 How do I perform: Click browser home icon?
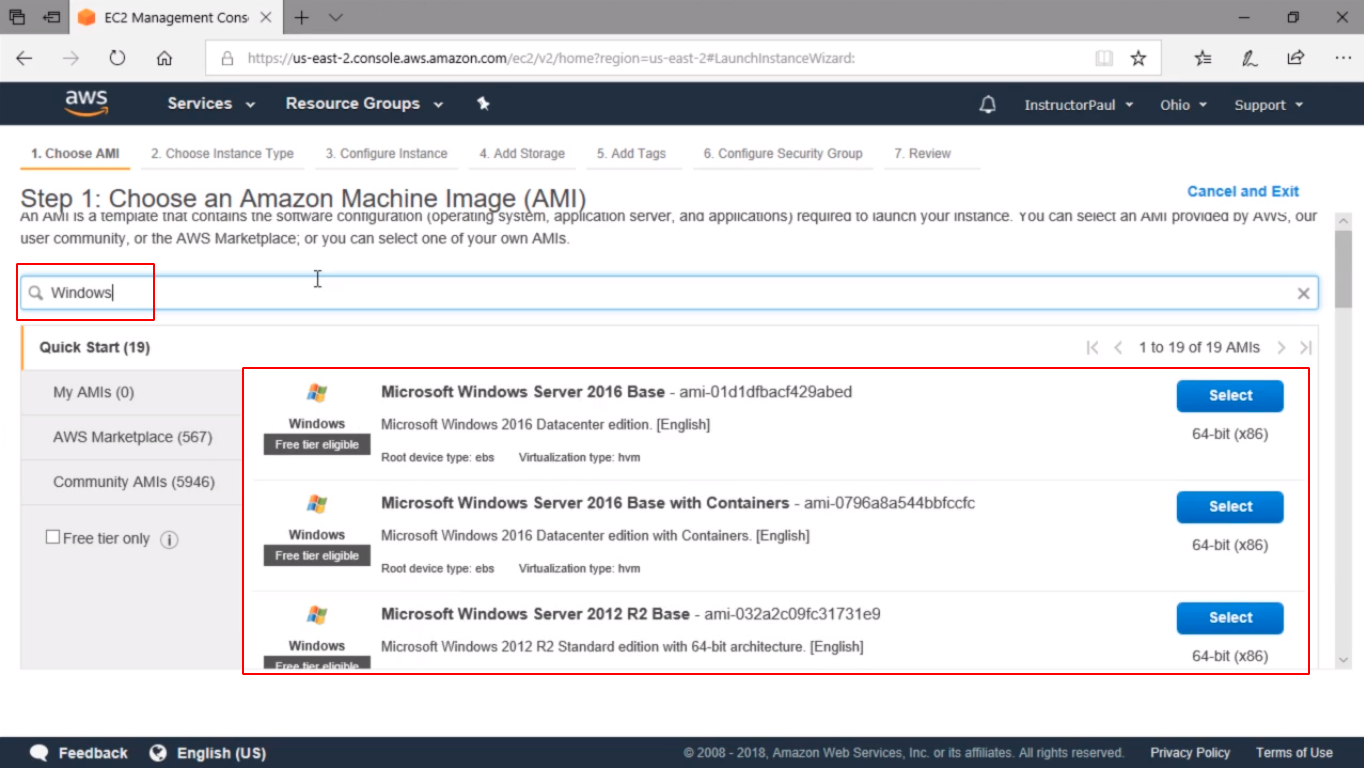click(164, 58)
